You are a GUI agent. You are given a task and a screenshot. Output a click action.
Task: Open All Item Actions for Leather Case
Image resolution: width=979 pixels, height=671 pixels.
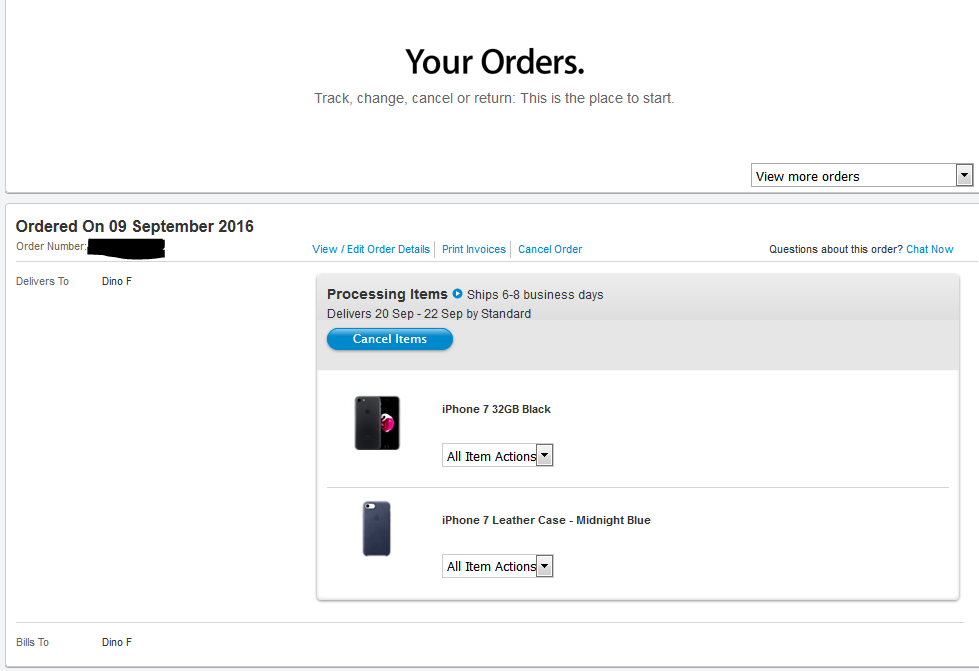pyautogui.click(x=498, y=566)
